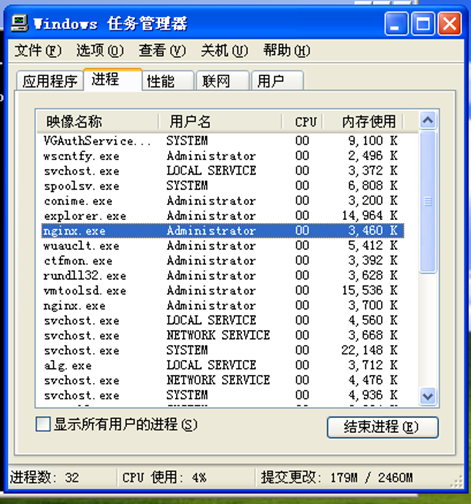Viewport: 471px width, 504px height.
Task: Click the scrollbar down arrow
Action: point(428,397)
